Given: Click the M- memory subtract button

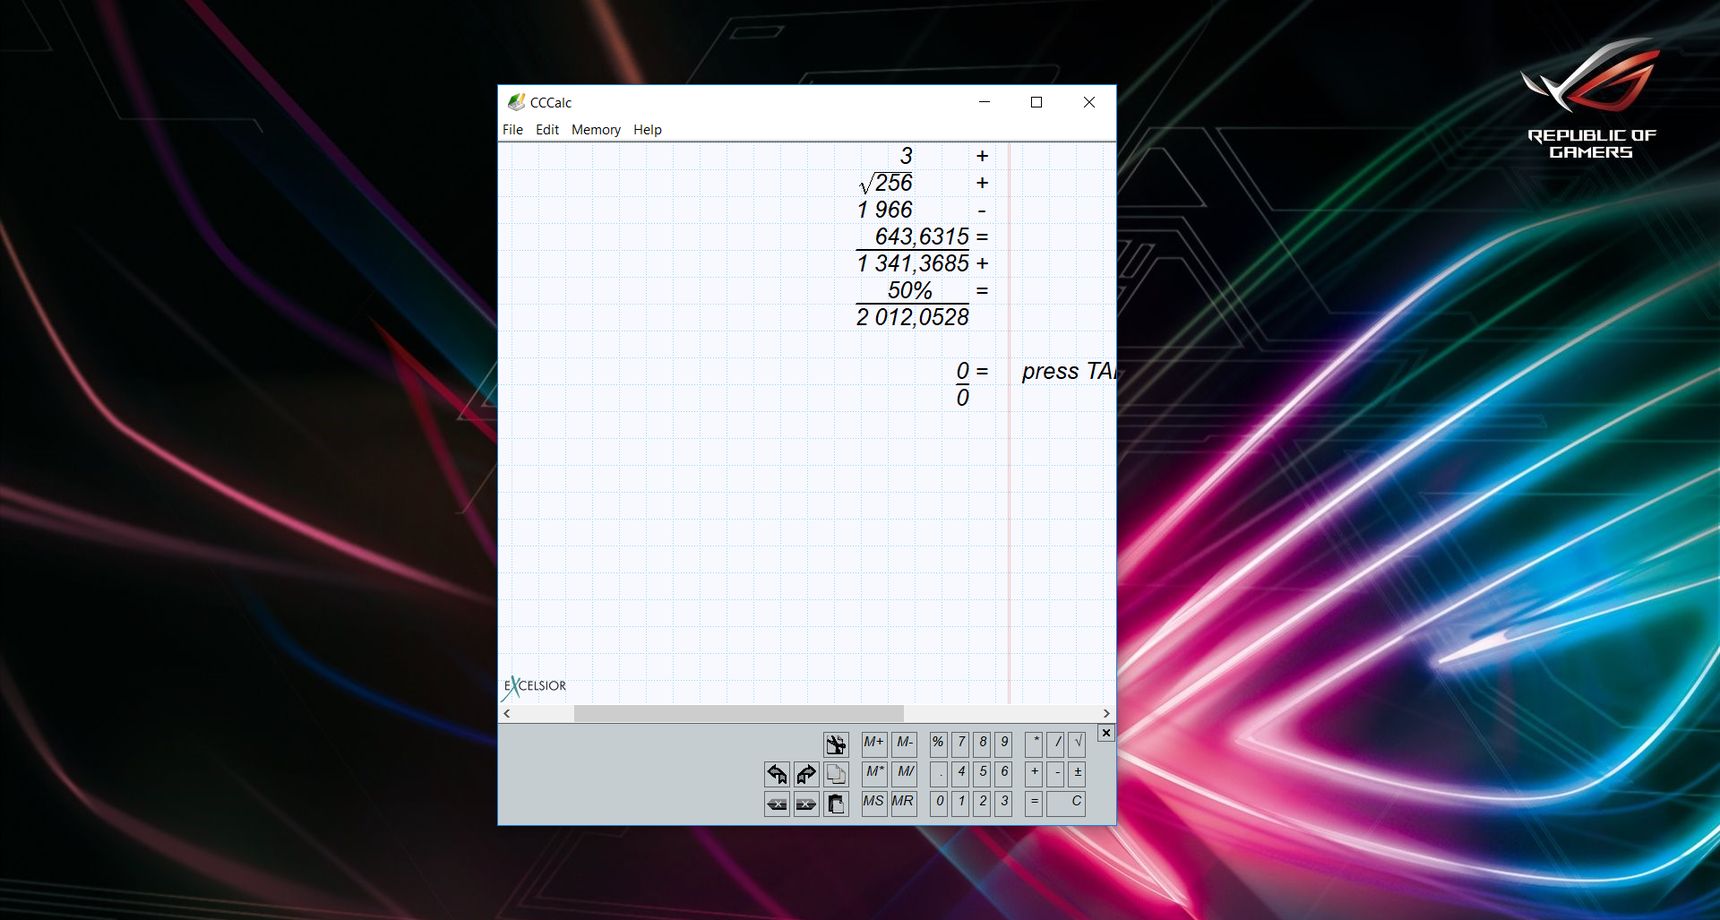Looking at the screenshot, I should [x=904, y=744].
